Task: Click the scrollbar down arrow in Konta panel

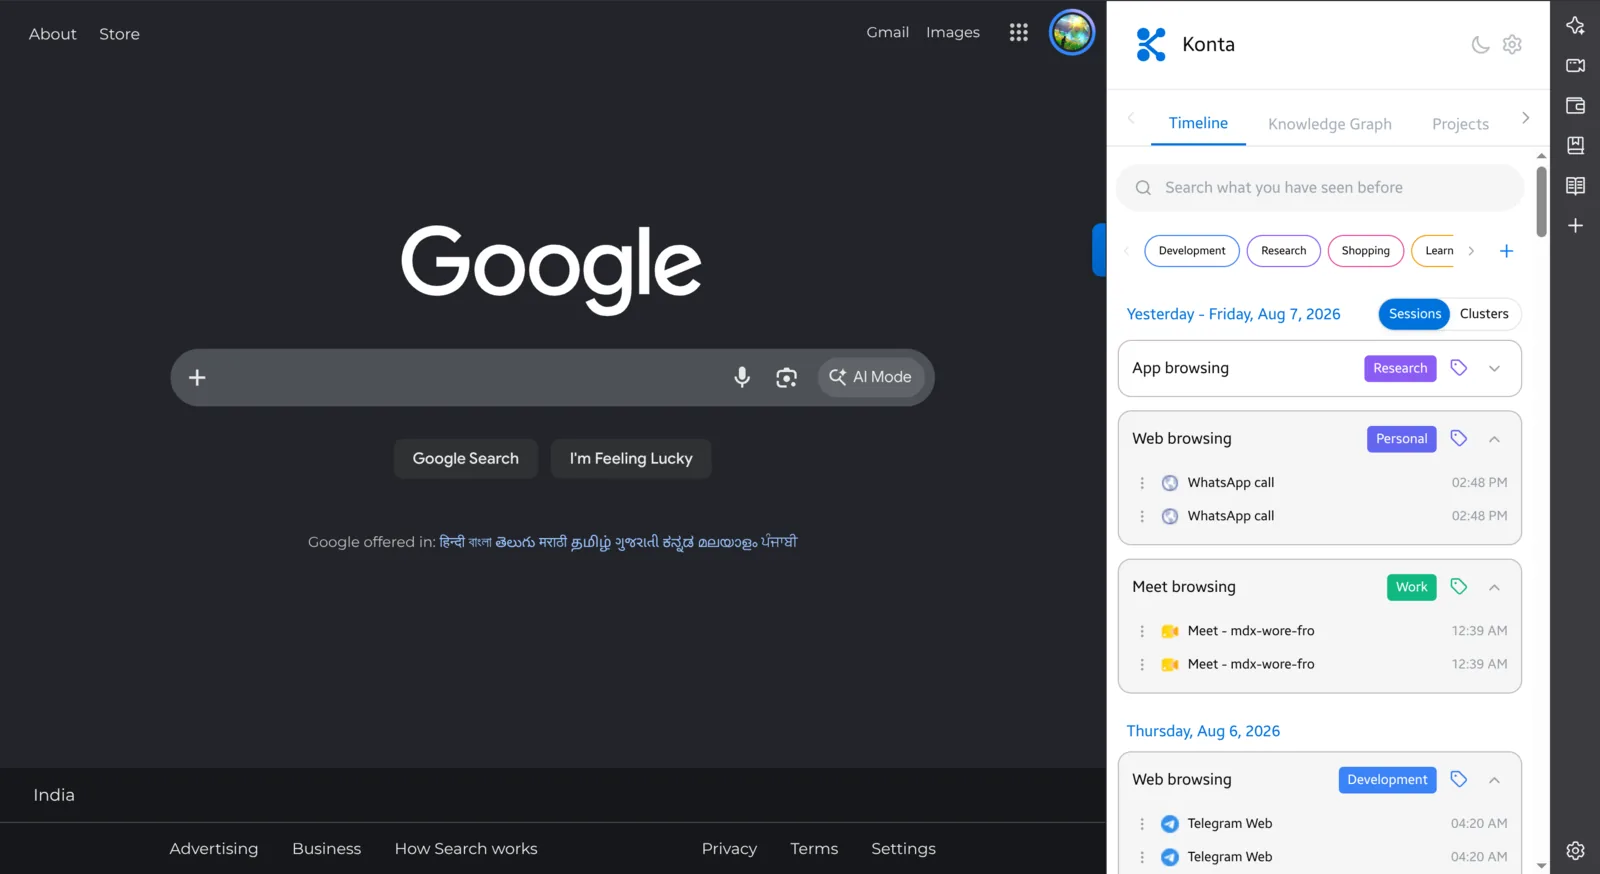Action: pyautogui.click(x=1541, y=866)
